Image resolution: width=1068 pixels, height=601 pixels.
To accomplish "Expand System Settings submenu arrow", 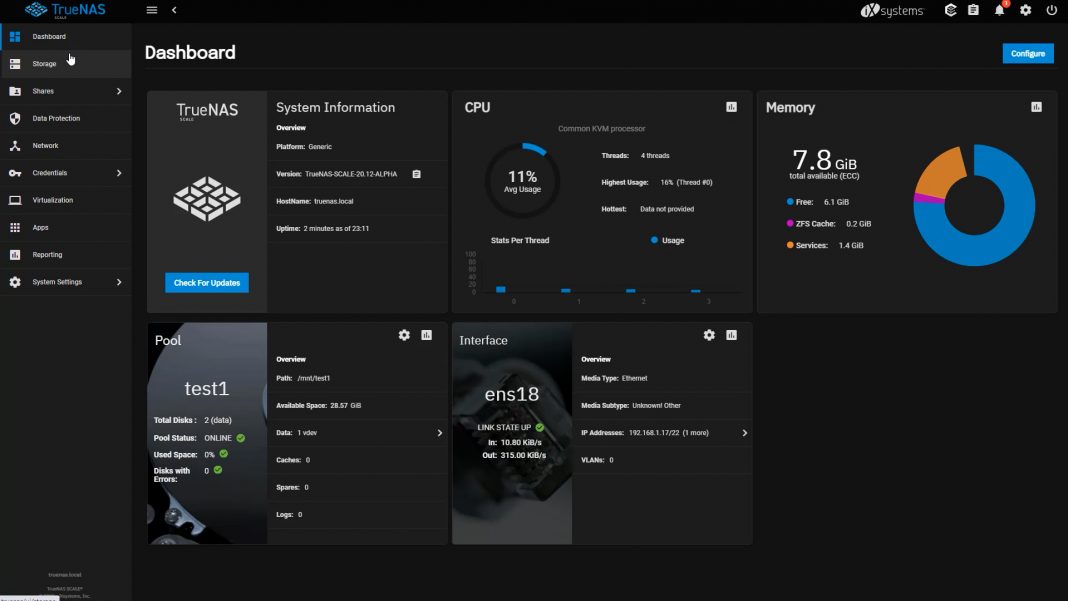I will point(119,282).
